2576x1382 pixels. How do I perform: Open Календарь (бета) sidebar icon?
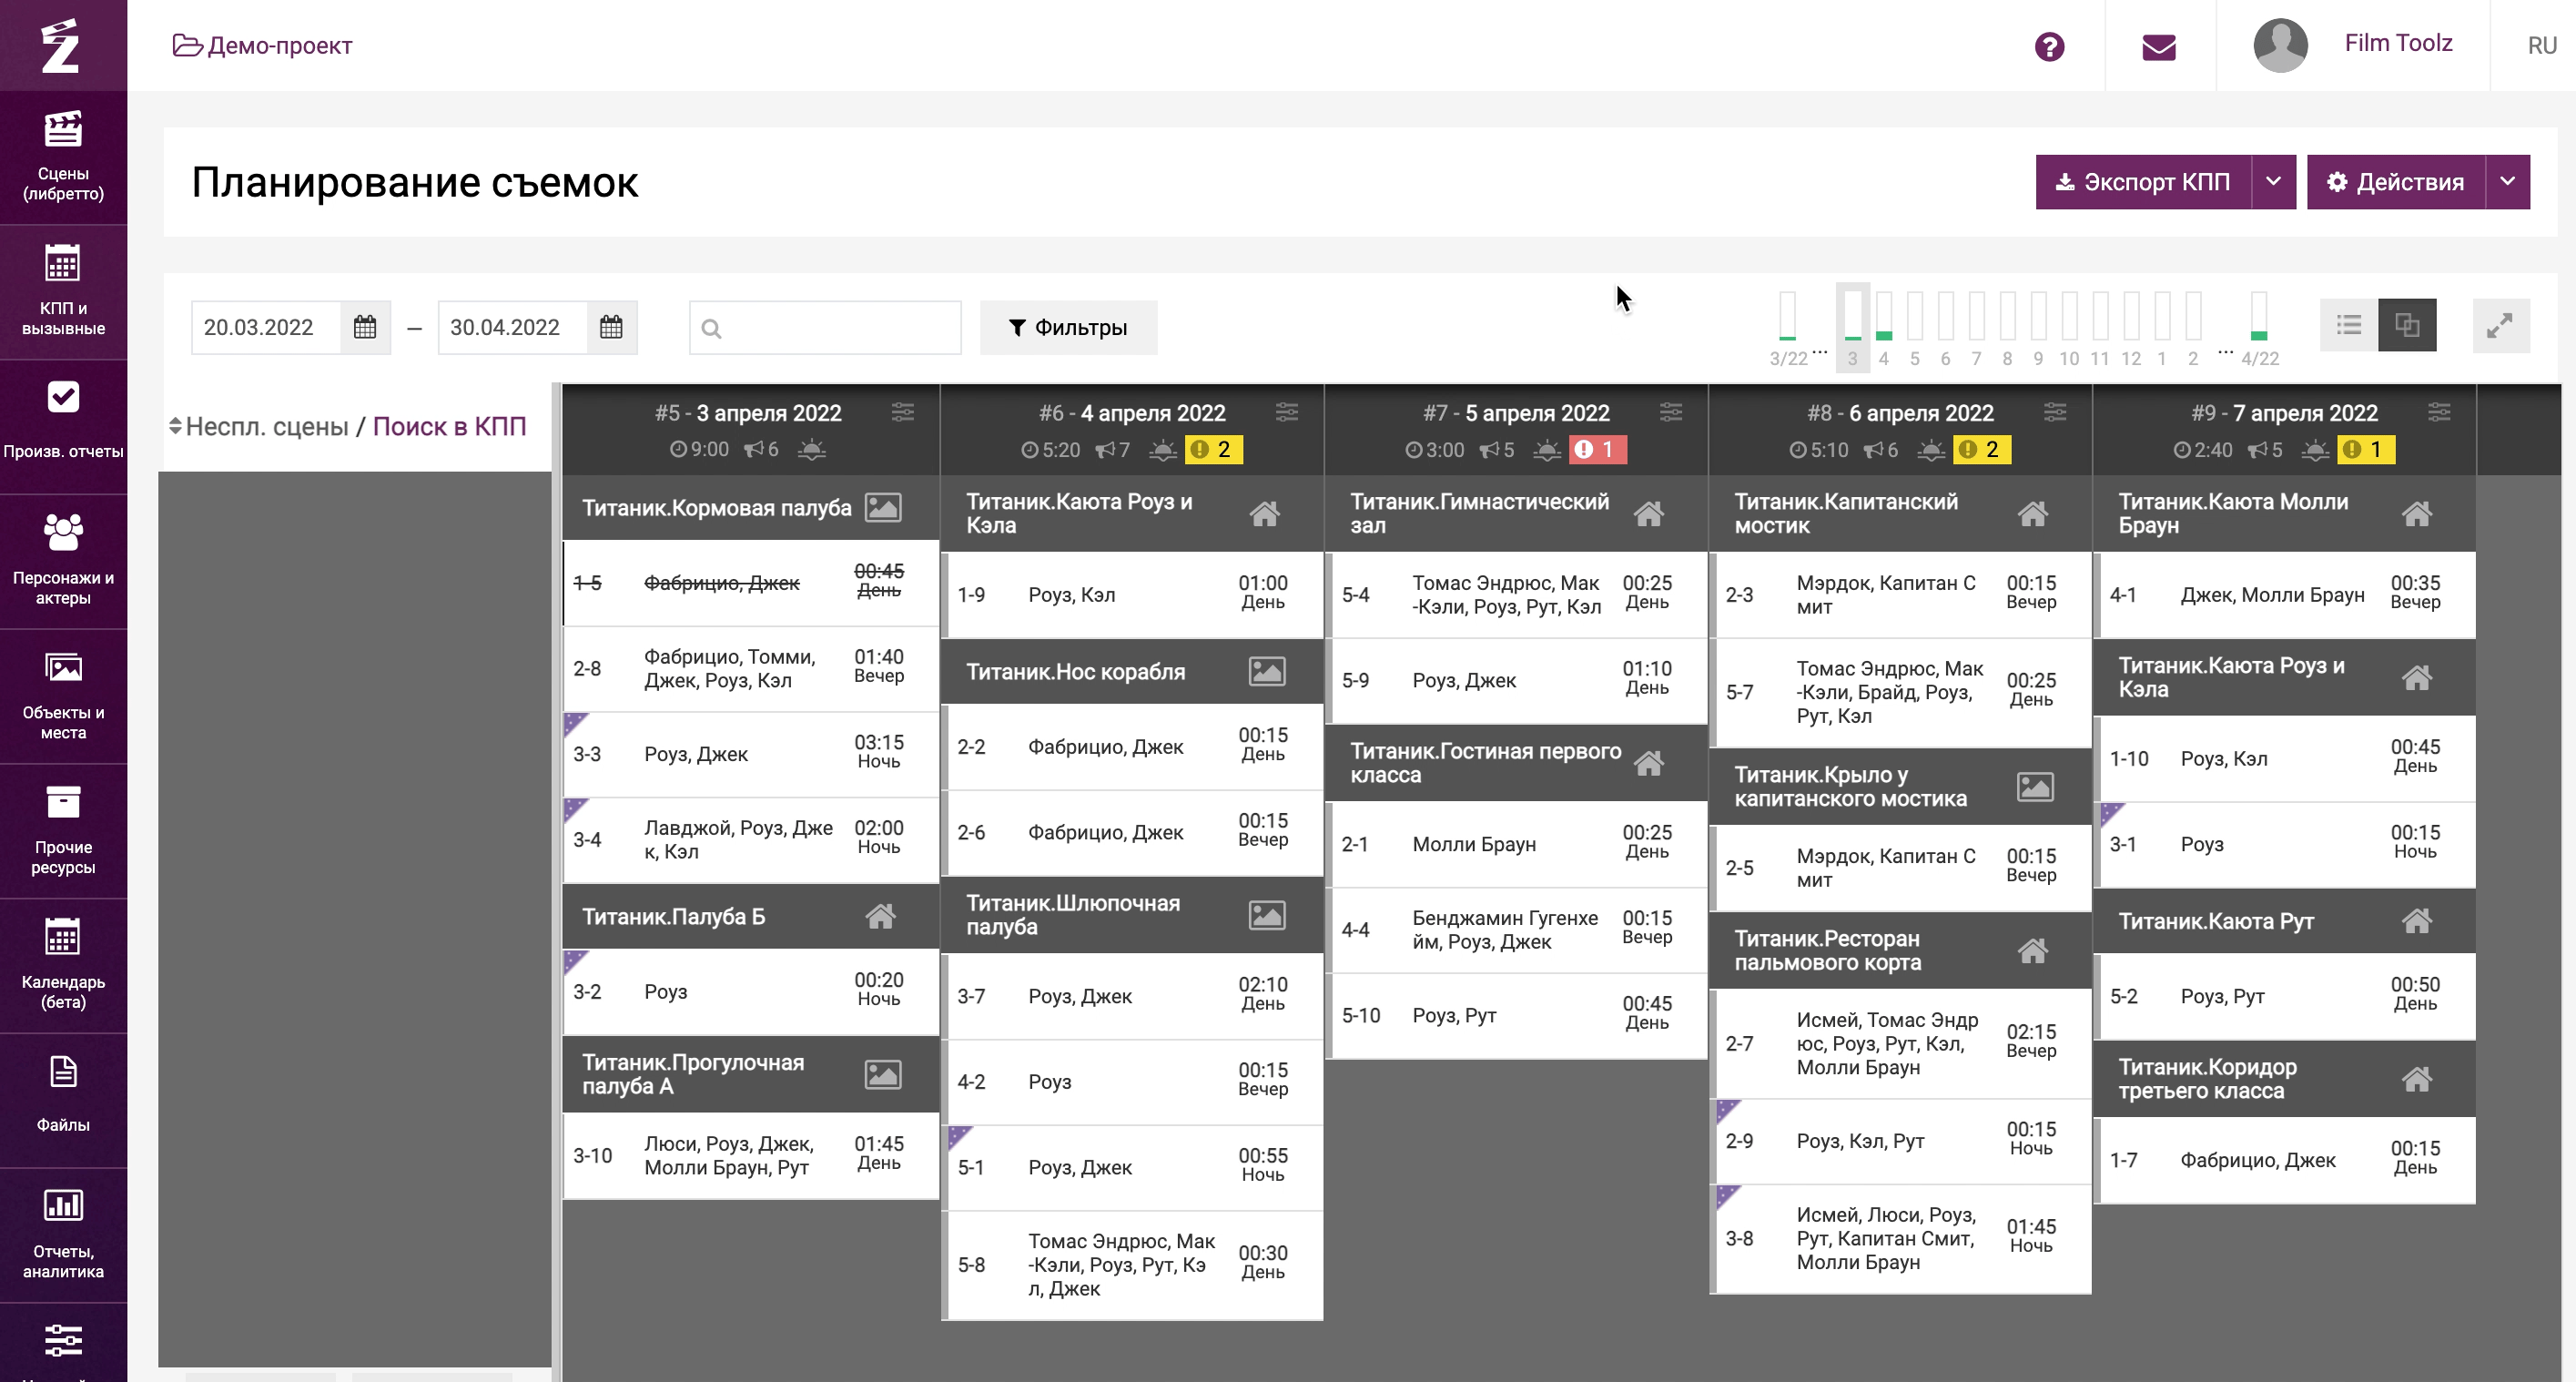63,965
